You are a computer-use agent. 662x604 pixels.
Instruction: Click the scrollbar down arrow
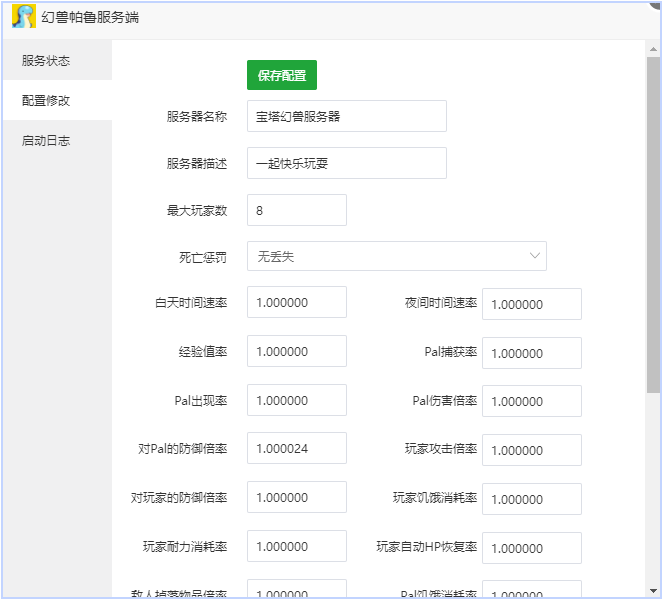point(653,591)
